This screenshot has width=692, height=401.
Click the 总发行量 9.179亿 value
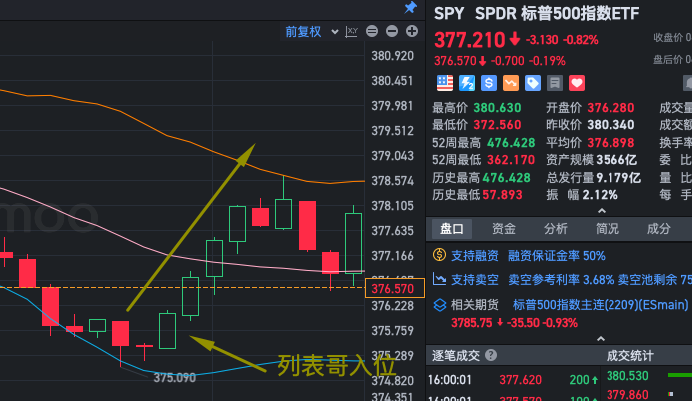point(618,178)
